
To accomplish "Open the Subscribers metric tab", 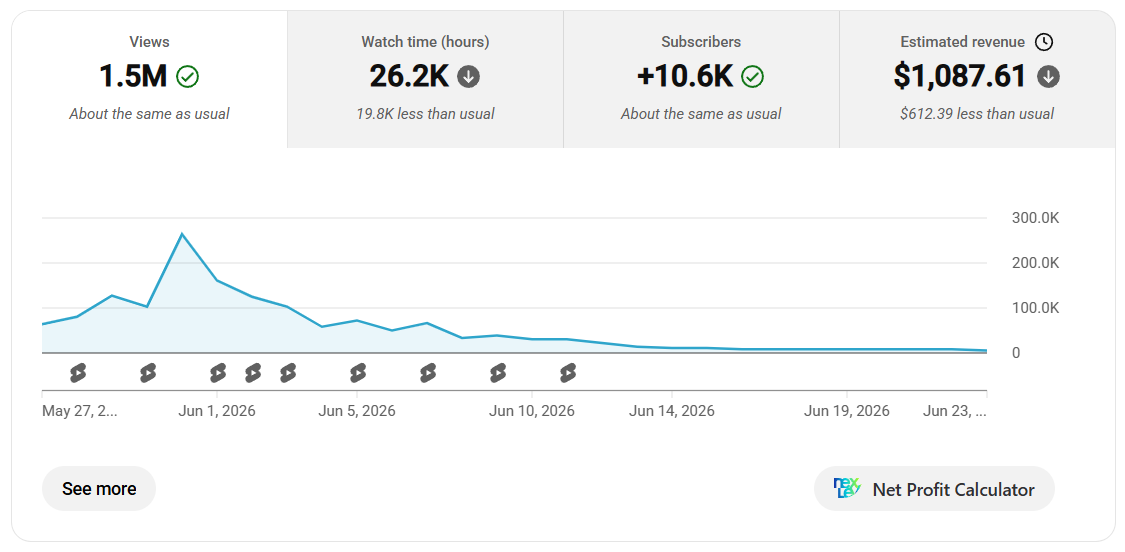I will tap(701, 80).
